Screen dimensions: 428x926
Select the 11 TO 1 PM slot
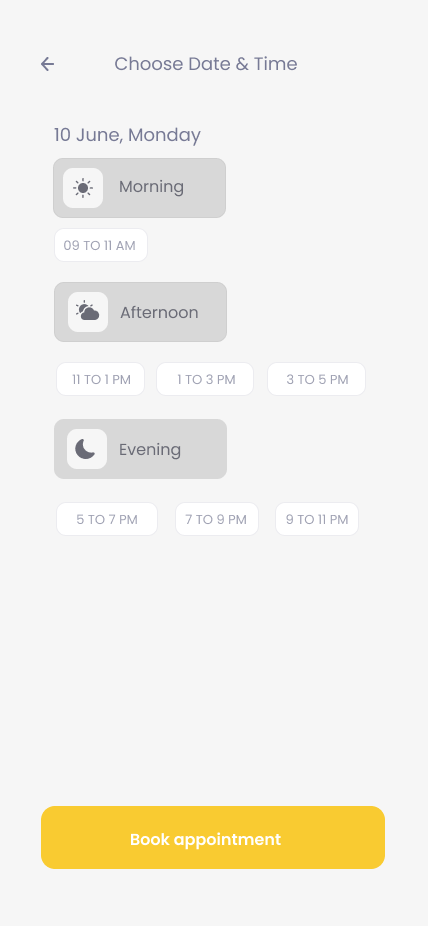[x=100, y=379]
